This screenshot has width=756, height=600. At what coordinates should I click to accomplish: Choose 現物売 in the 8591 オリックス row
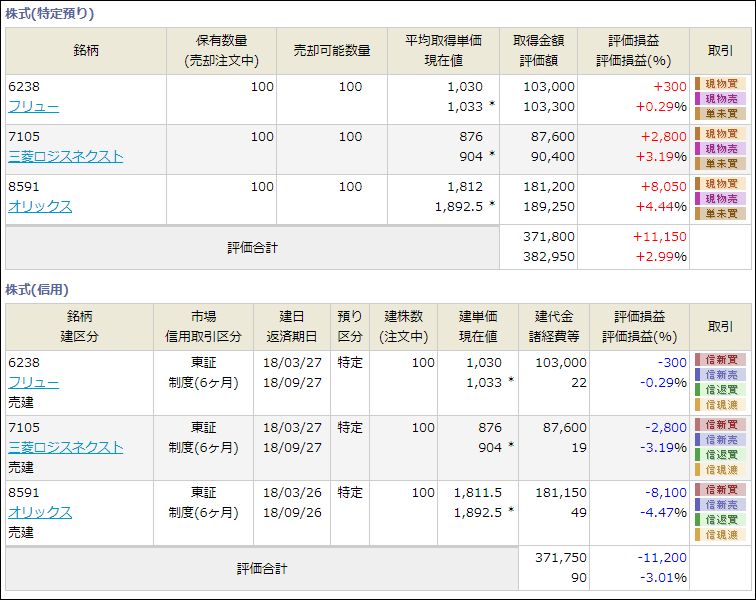coord(720,199)
